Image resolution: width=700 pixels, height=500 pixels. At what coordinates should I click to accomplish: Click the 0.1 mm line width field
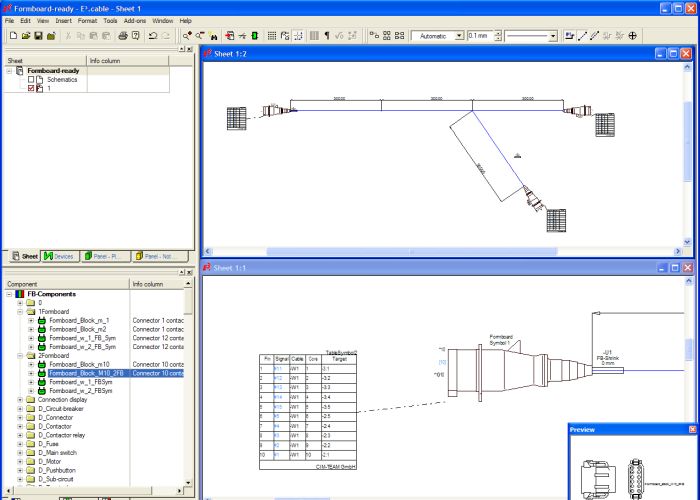(x=479, y=35)
